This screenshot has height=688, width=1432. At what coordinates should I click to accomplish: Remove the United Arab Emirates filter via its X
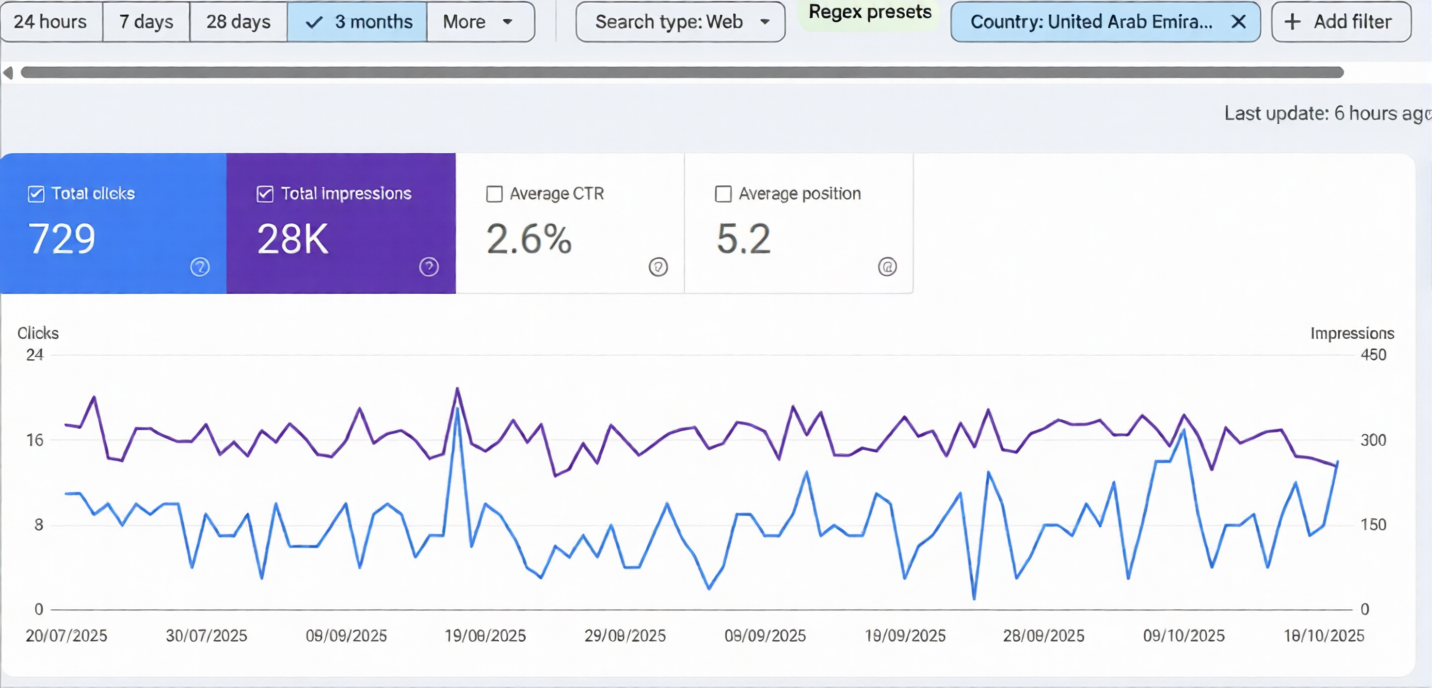tap(1238, 21)
